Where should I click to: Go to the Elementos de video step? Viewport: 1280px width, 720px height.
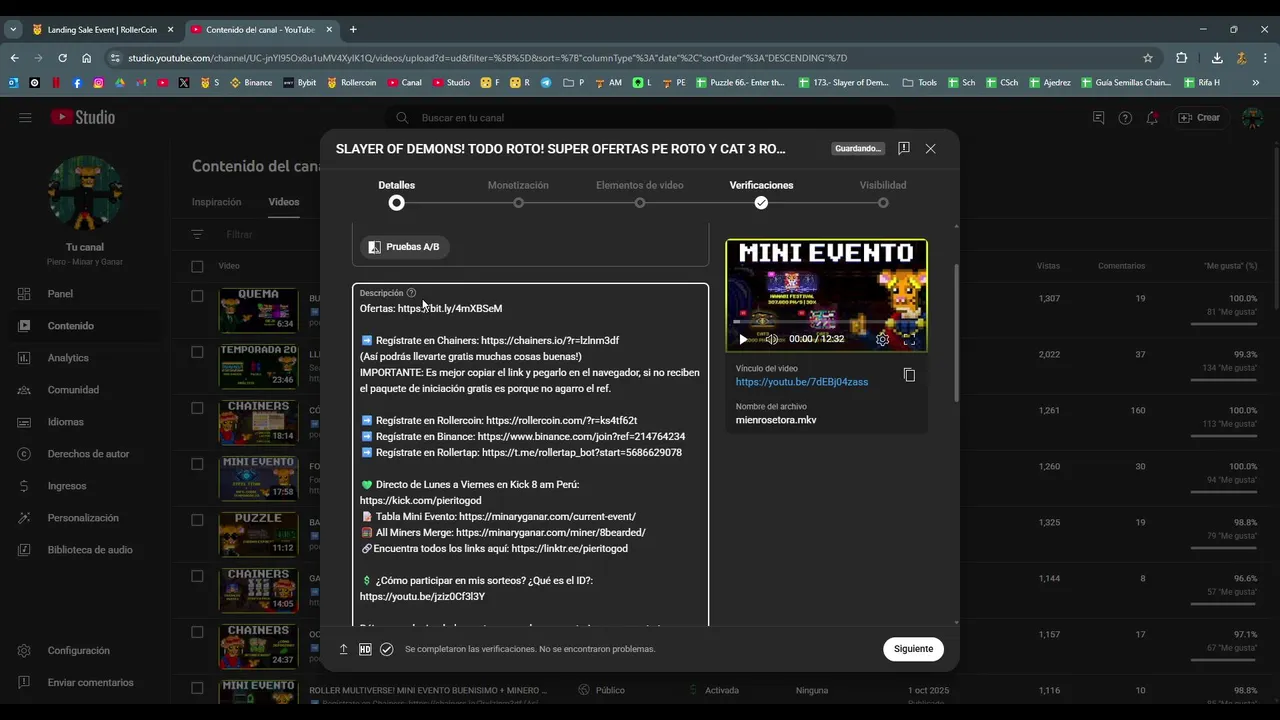click(640, 194)
